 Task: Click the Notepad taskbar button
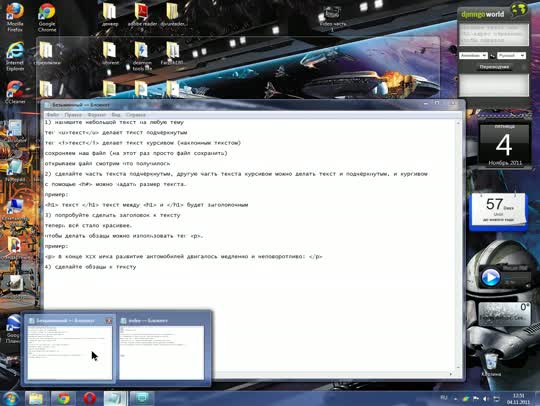115,399
